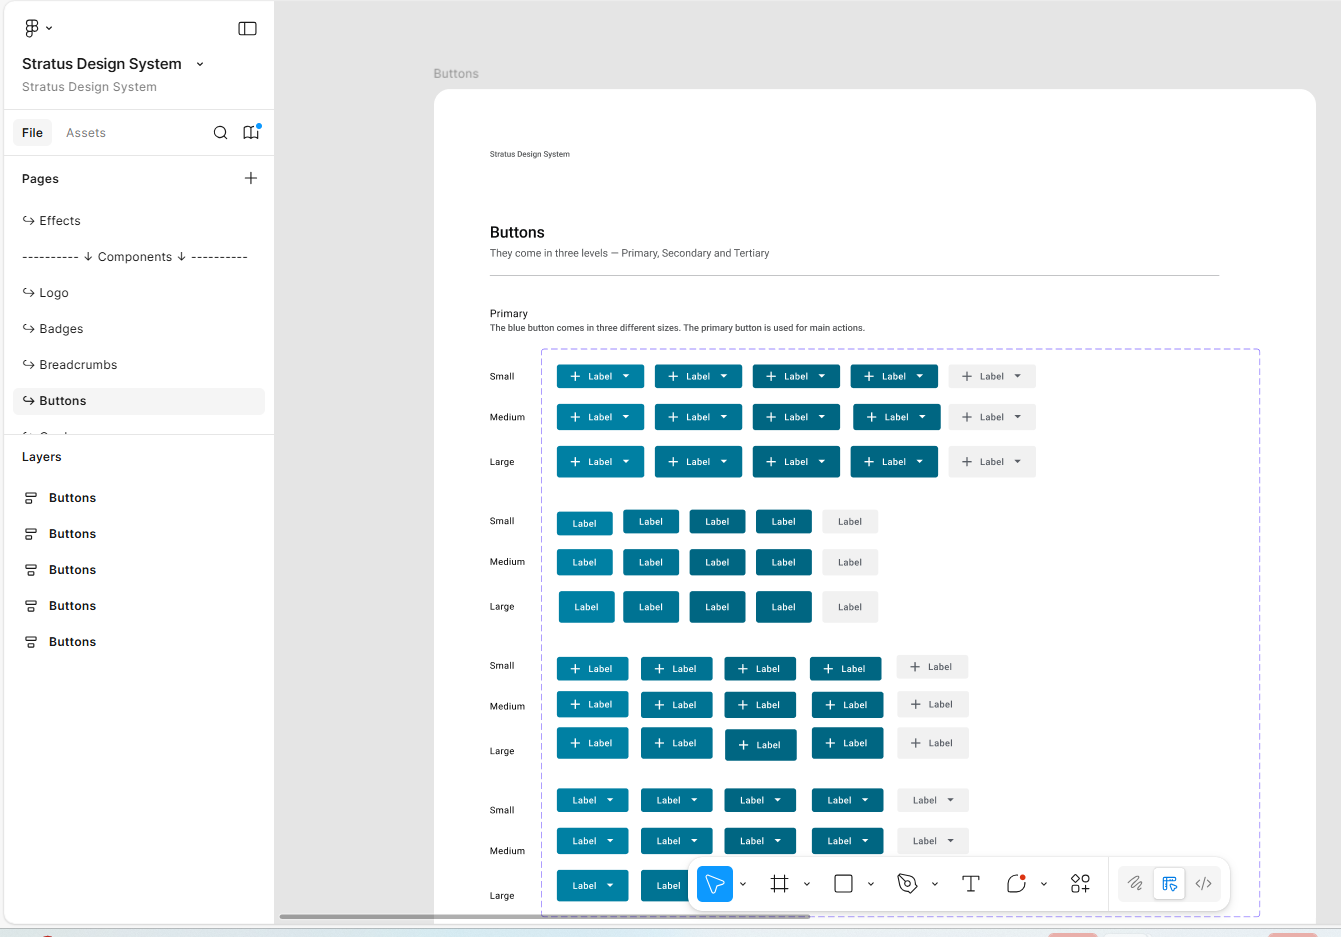Click the 'Stratus Design System' subtitle in sidebar
The image size is (1341, 937).
point(89,87)
